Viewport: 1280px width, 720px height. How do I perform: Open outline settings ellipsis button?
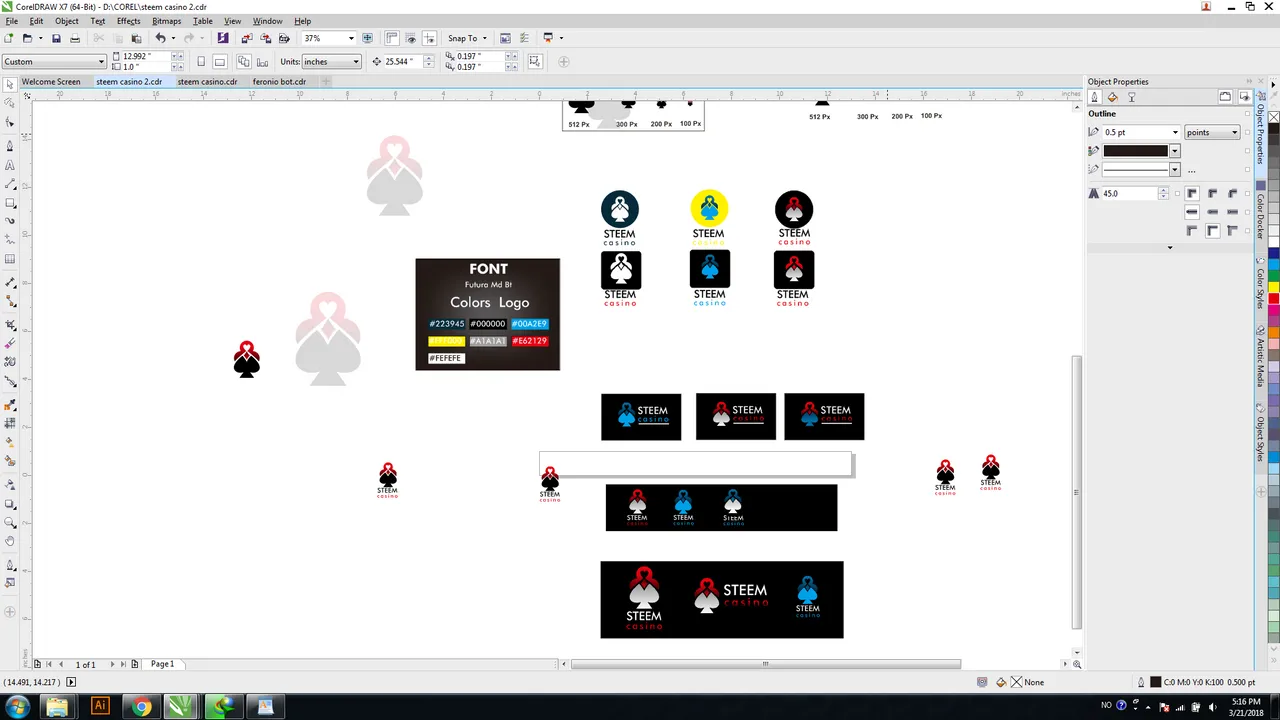(x=1191, y=170)
